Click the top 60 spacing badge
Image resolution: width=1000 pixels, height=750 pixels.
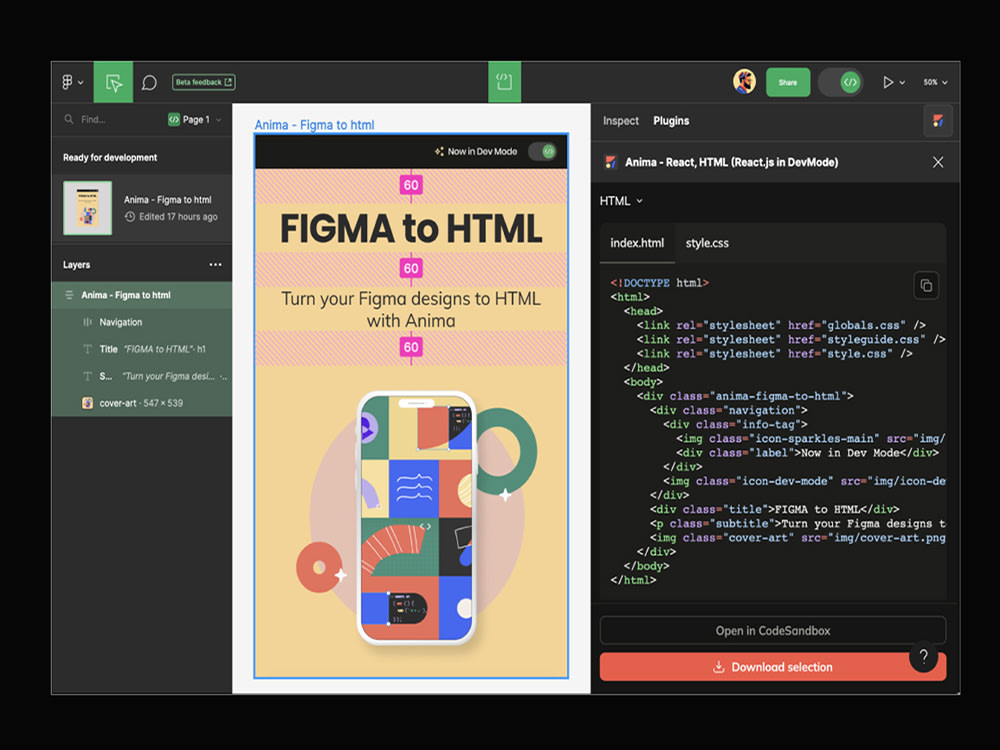coord(411,185)
